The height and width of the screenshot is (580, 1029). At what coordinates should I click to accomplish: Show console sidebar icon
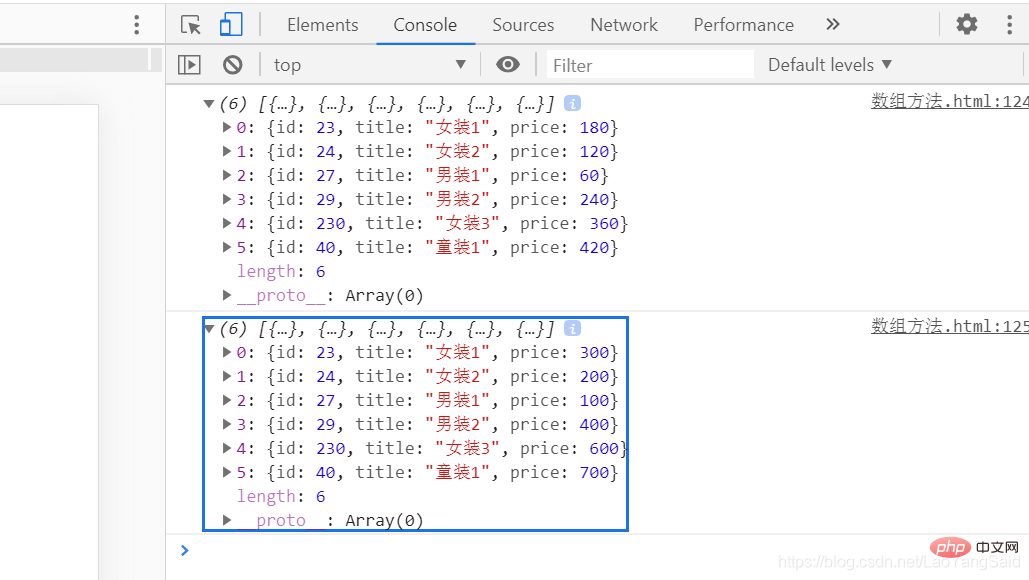coord(189,65)
